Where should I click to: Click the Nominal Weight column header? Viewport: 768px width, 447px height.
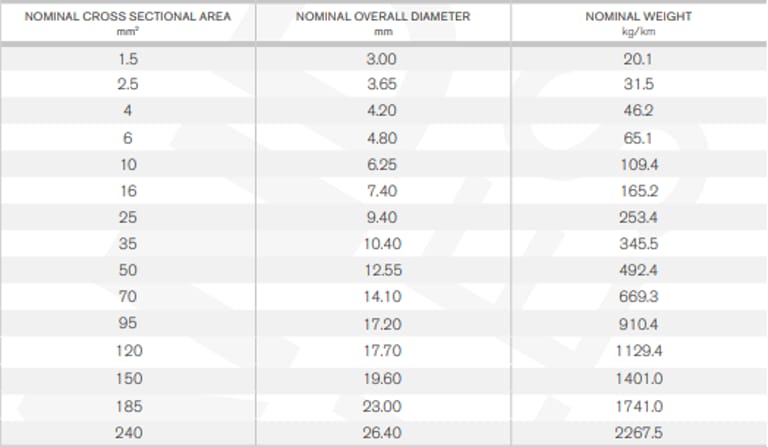[x=639, y=17]
